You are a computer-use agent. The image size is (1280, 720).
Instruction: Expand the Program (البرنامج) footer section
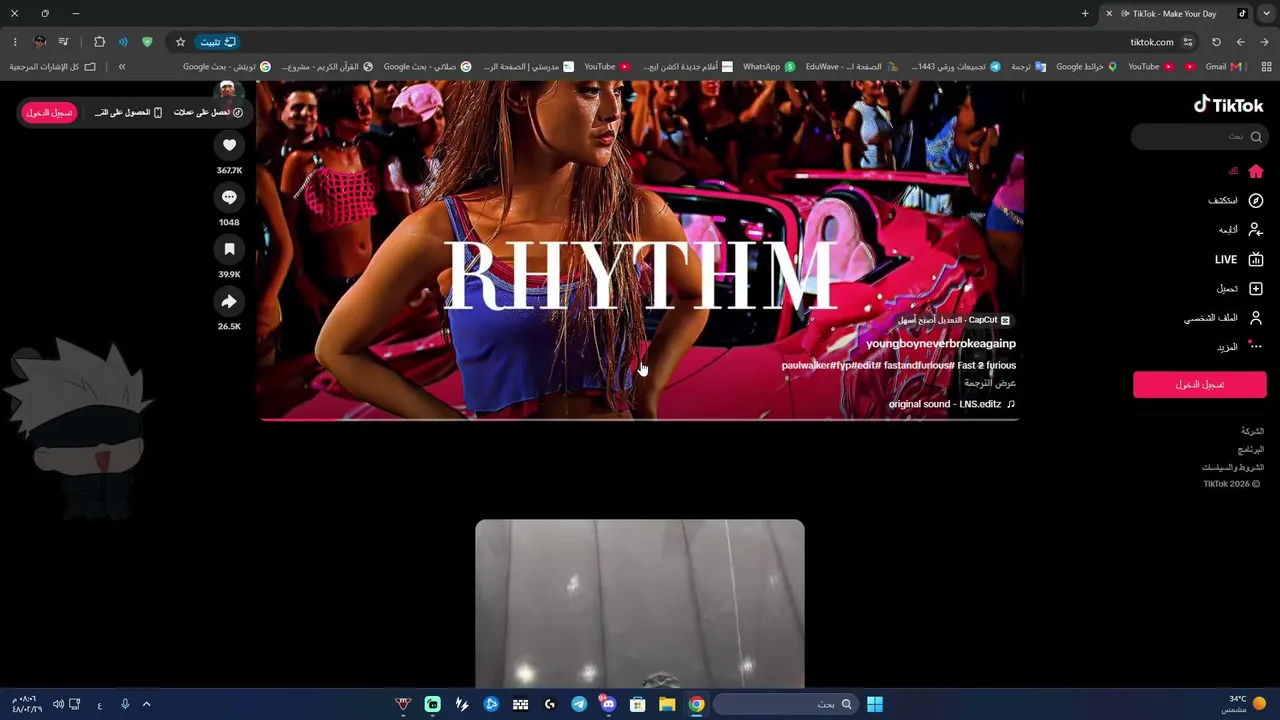point(1251,449)
